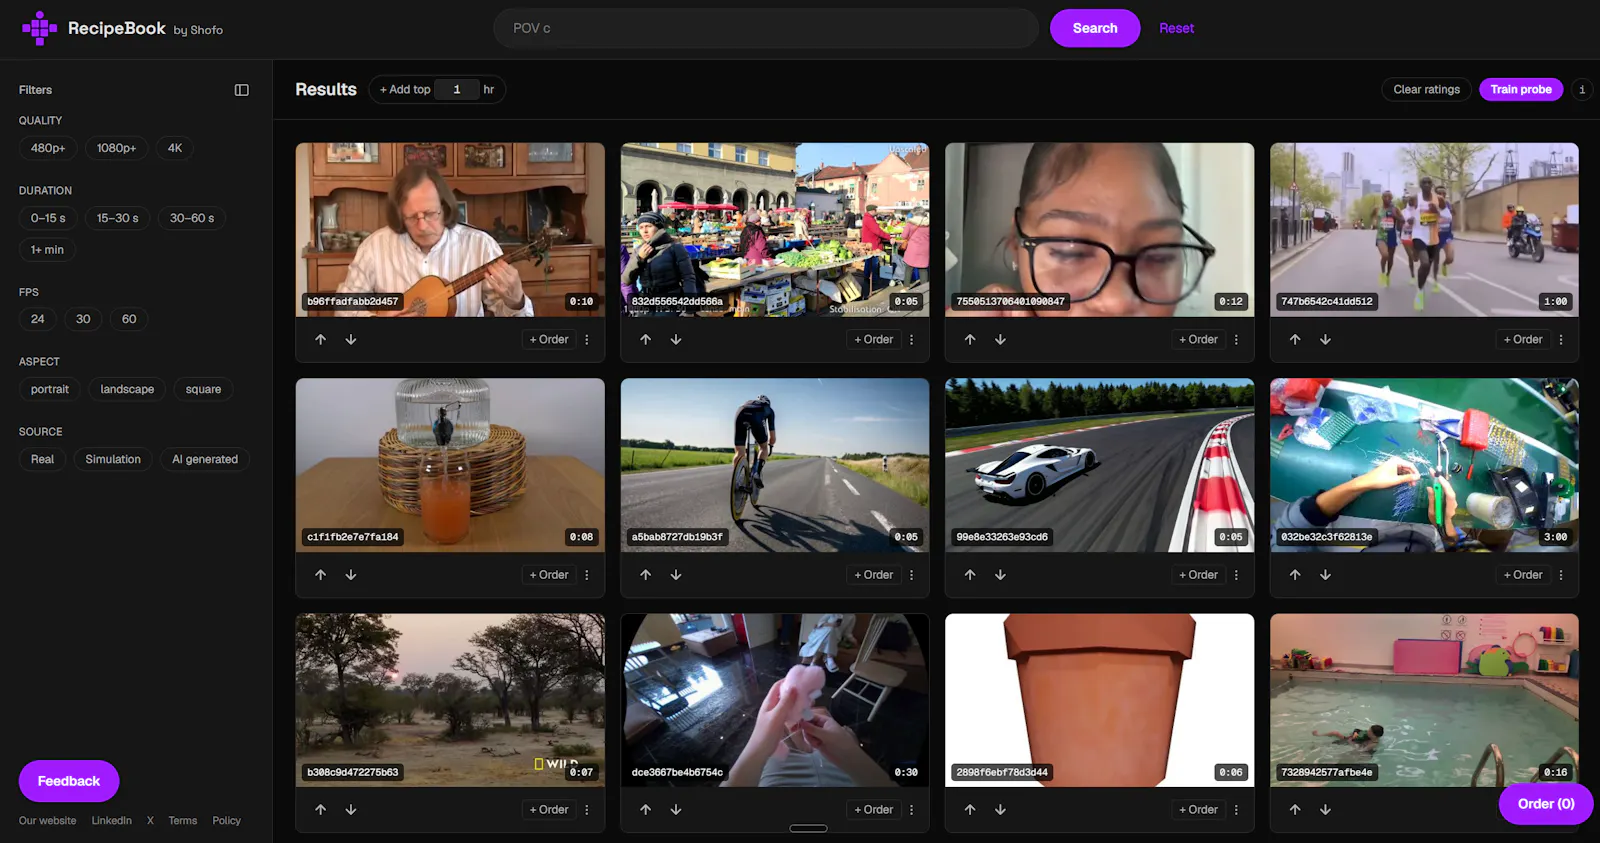This screenshot has width=1600, height=843.
Task: Filter by Real source
Action: click(x=42, y=459)
